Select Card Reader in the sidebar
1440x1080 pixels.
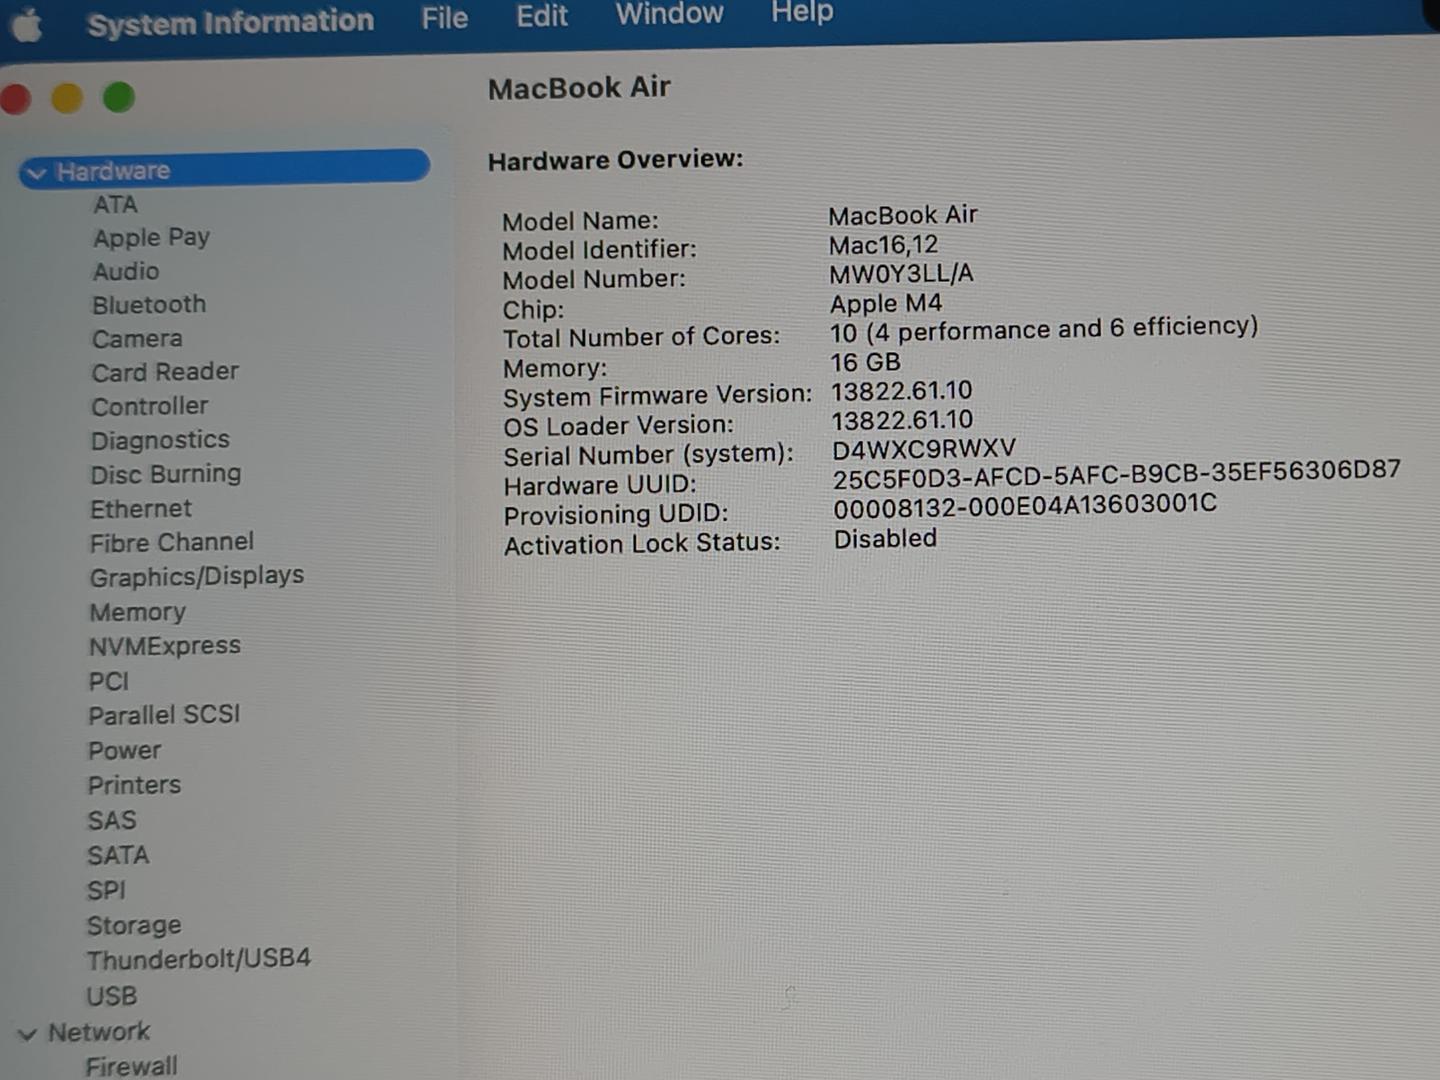pos(165,372)
